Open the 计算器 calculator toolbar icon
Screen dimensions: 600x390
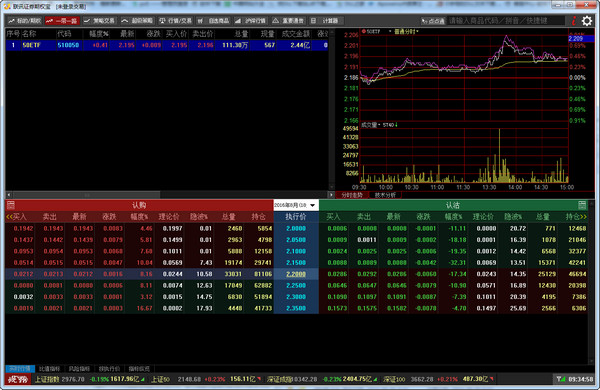(x=326, y=21)
